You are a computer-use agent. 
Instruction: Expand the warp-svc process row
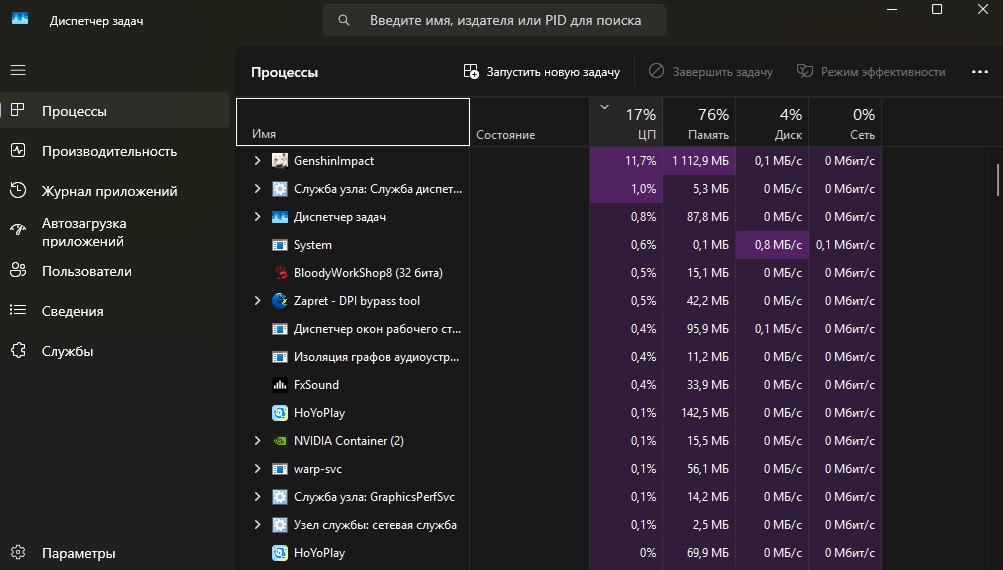coord(257,469)
